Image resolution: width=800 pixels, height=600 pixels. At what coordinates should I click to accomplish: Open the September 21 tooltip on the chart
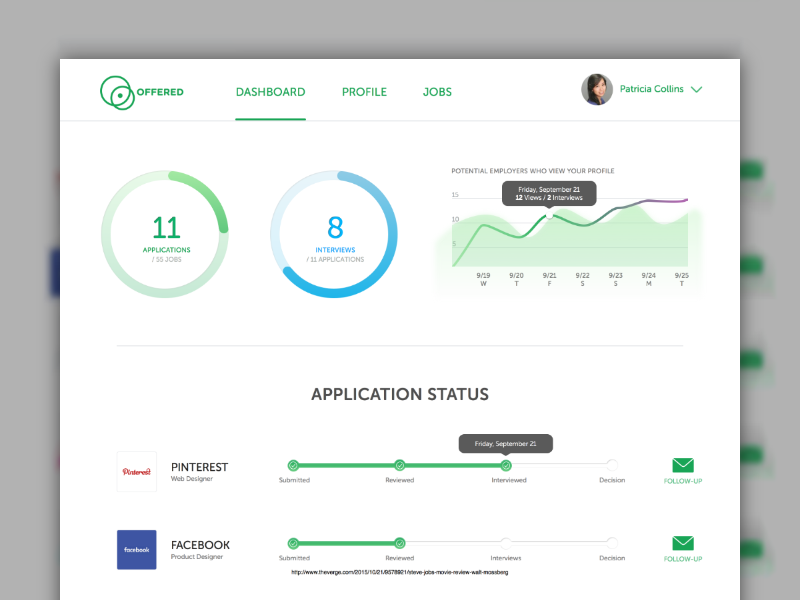(548, 193)
